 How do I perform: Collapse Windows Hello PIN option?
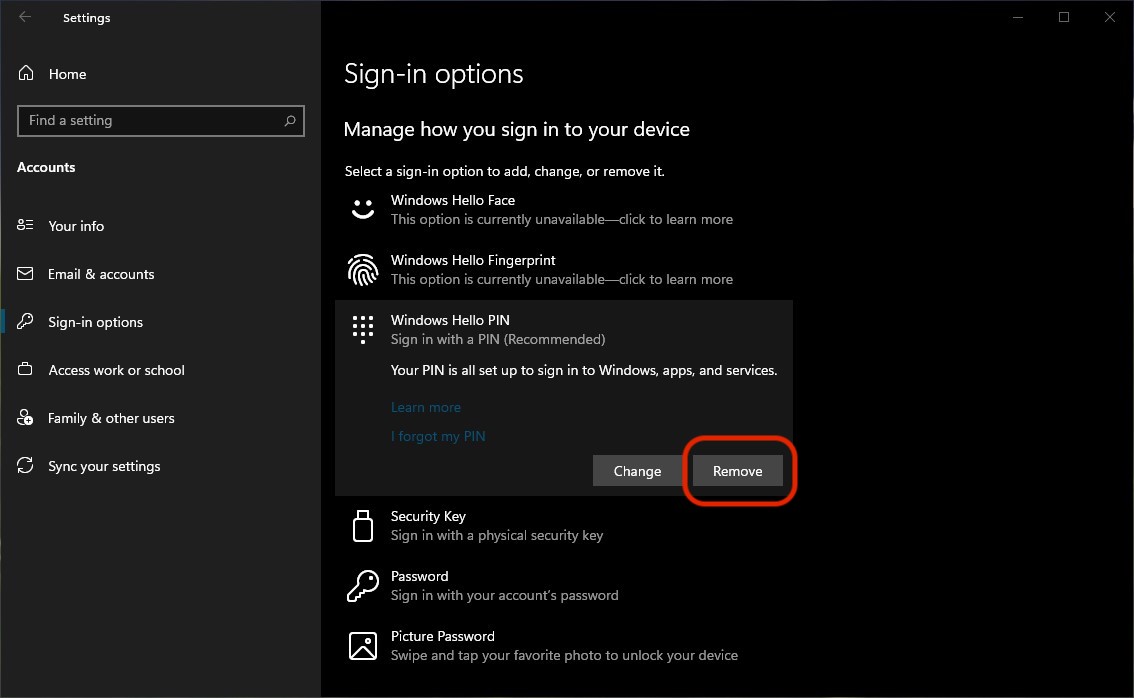564,329
